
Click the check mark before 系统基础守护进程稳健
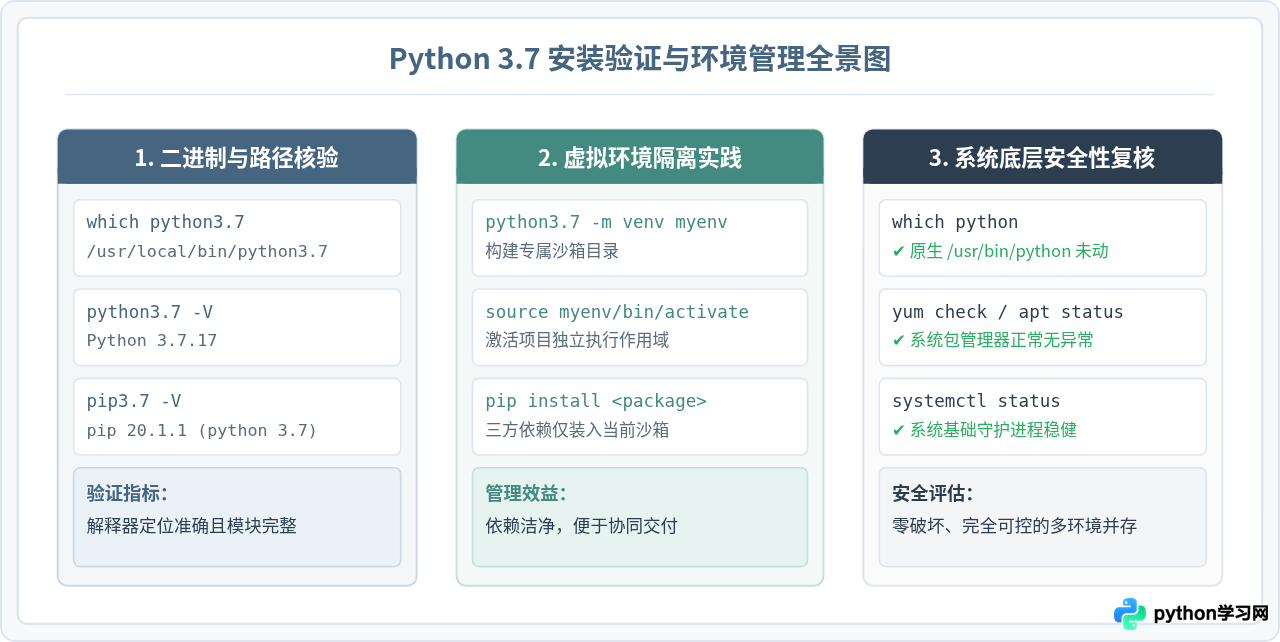coord(898,430)
